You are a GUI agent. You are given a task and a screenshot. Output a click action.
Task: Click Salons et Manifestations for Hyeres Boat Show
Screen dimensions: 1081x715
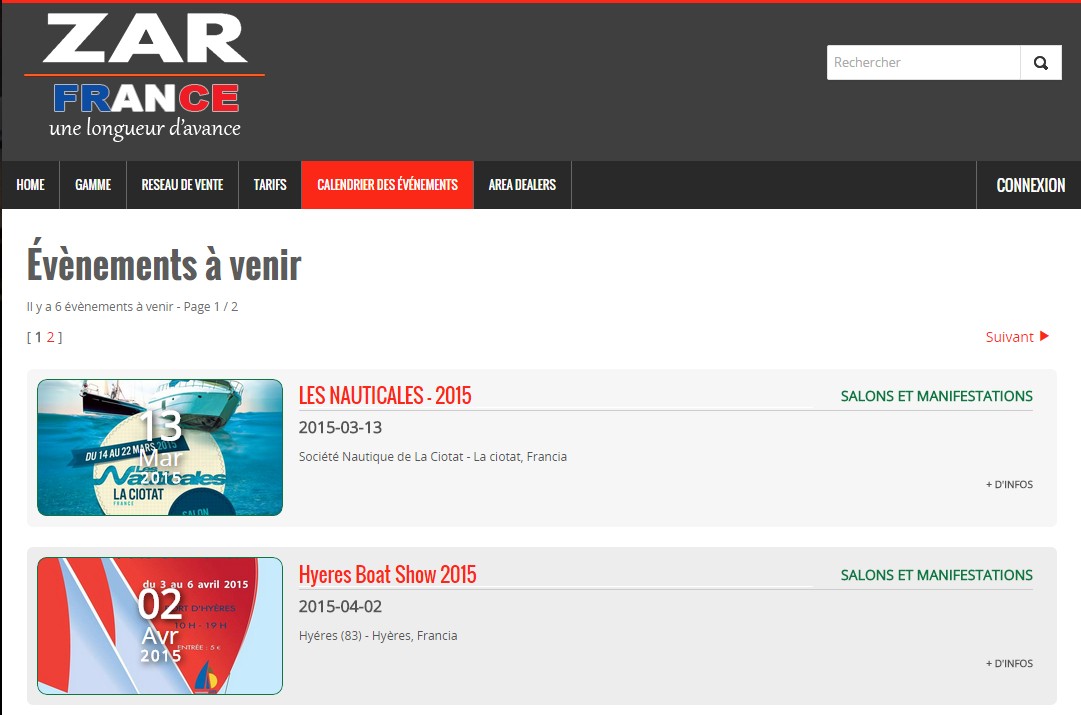(x=936, y=575)
